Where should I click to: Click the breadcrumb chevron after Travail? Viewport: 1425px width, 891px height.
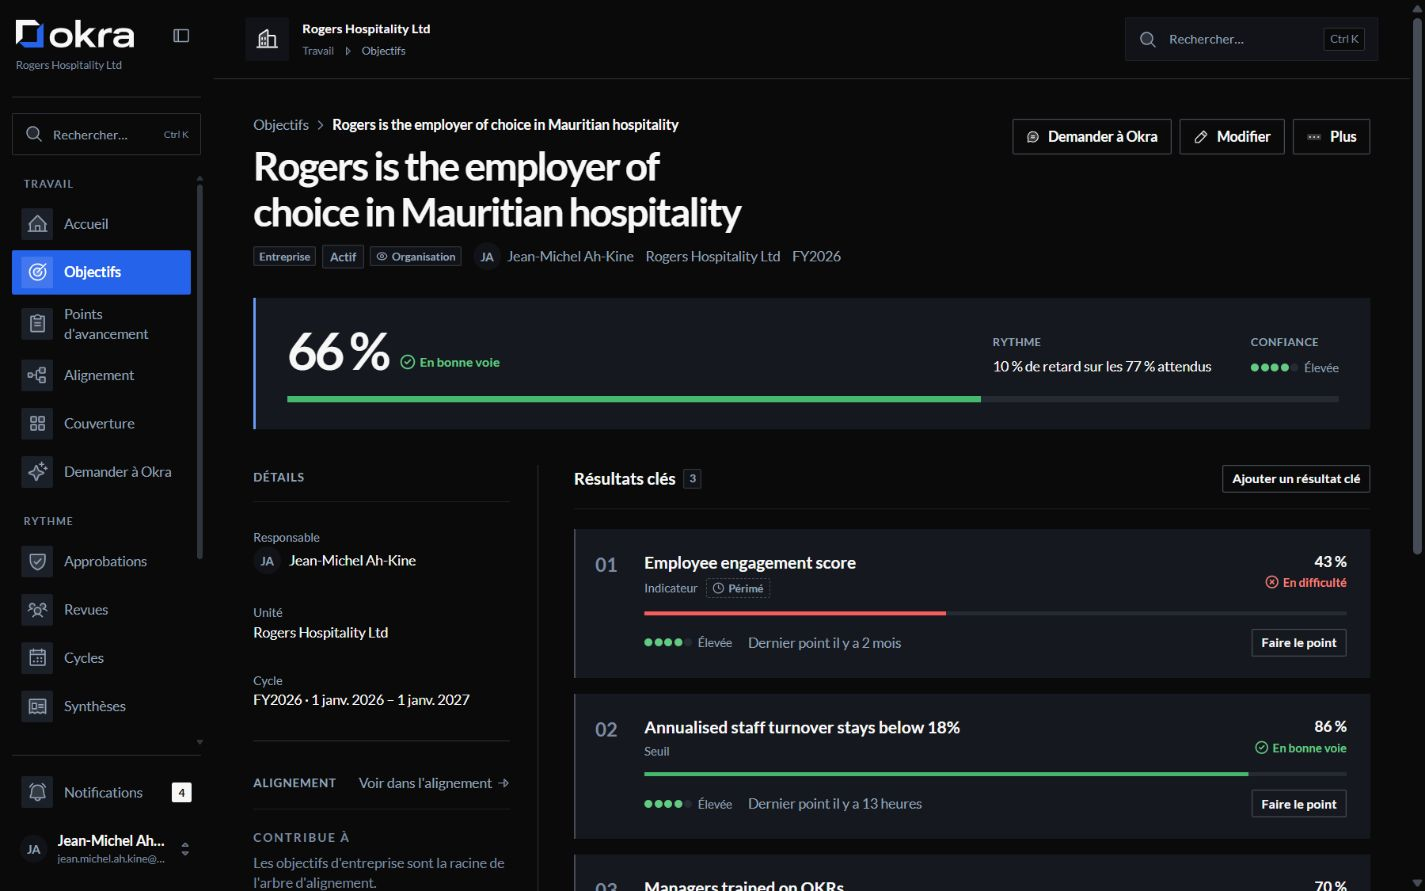coord(348,51)
